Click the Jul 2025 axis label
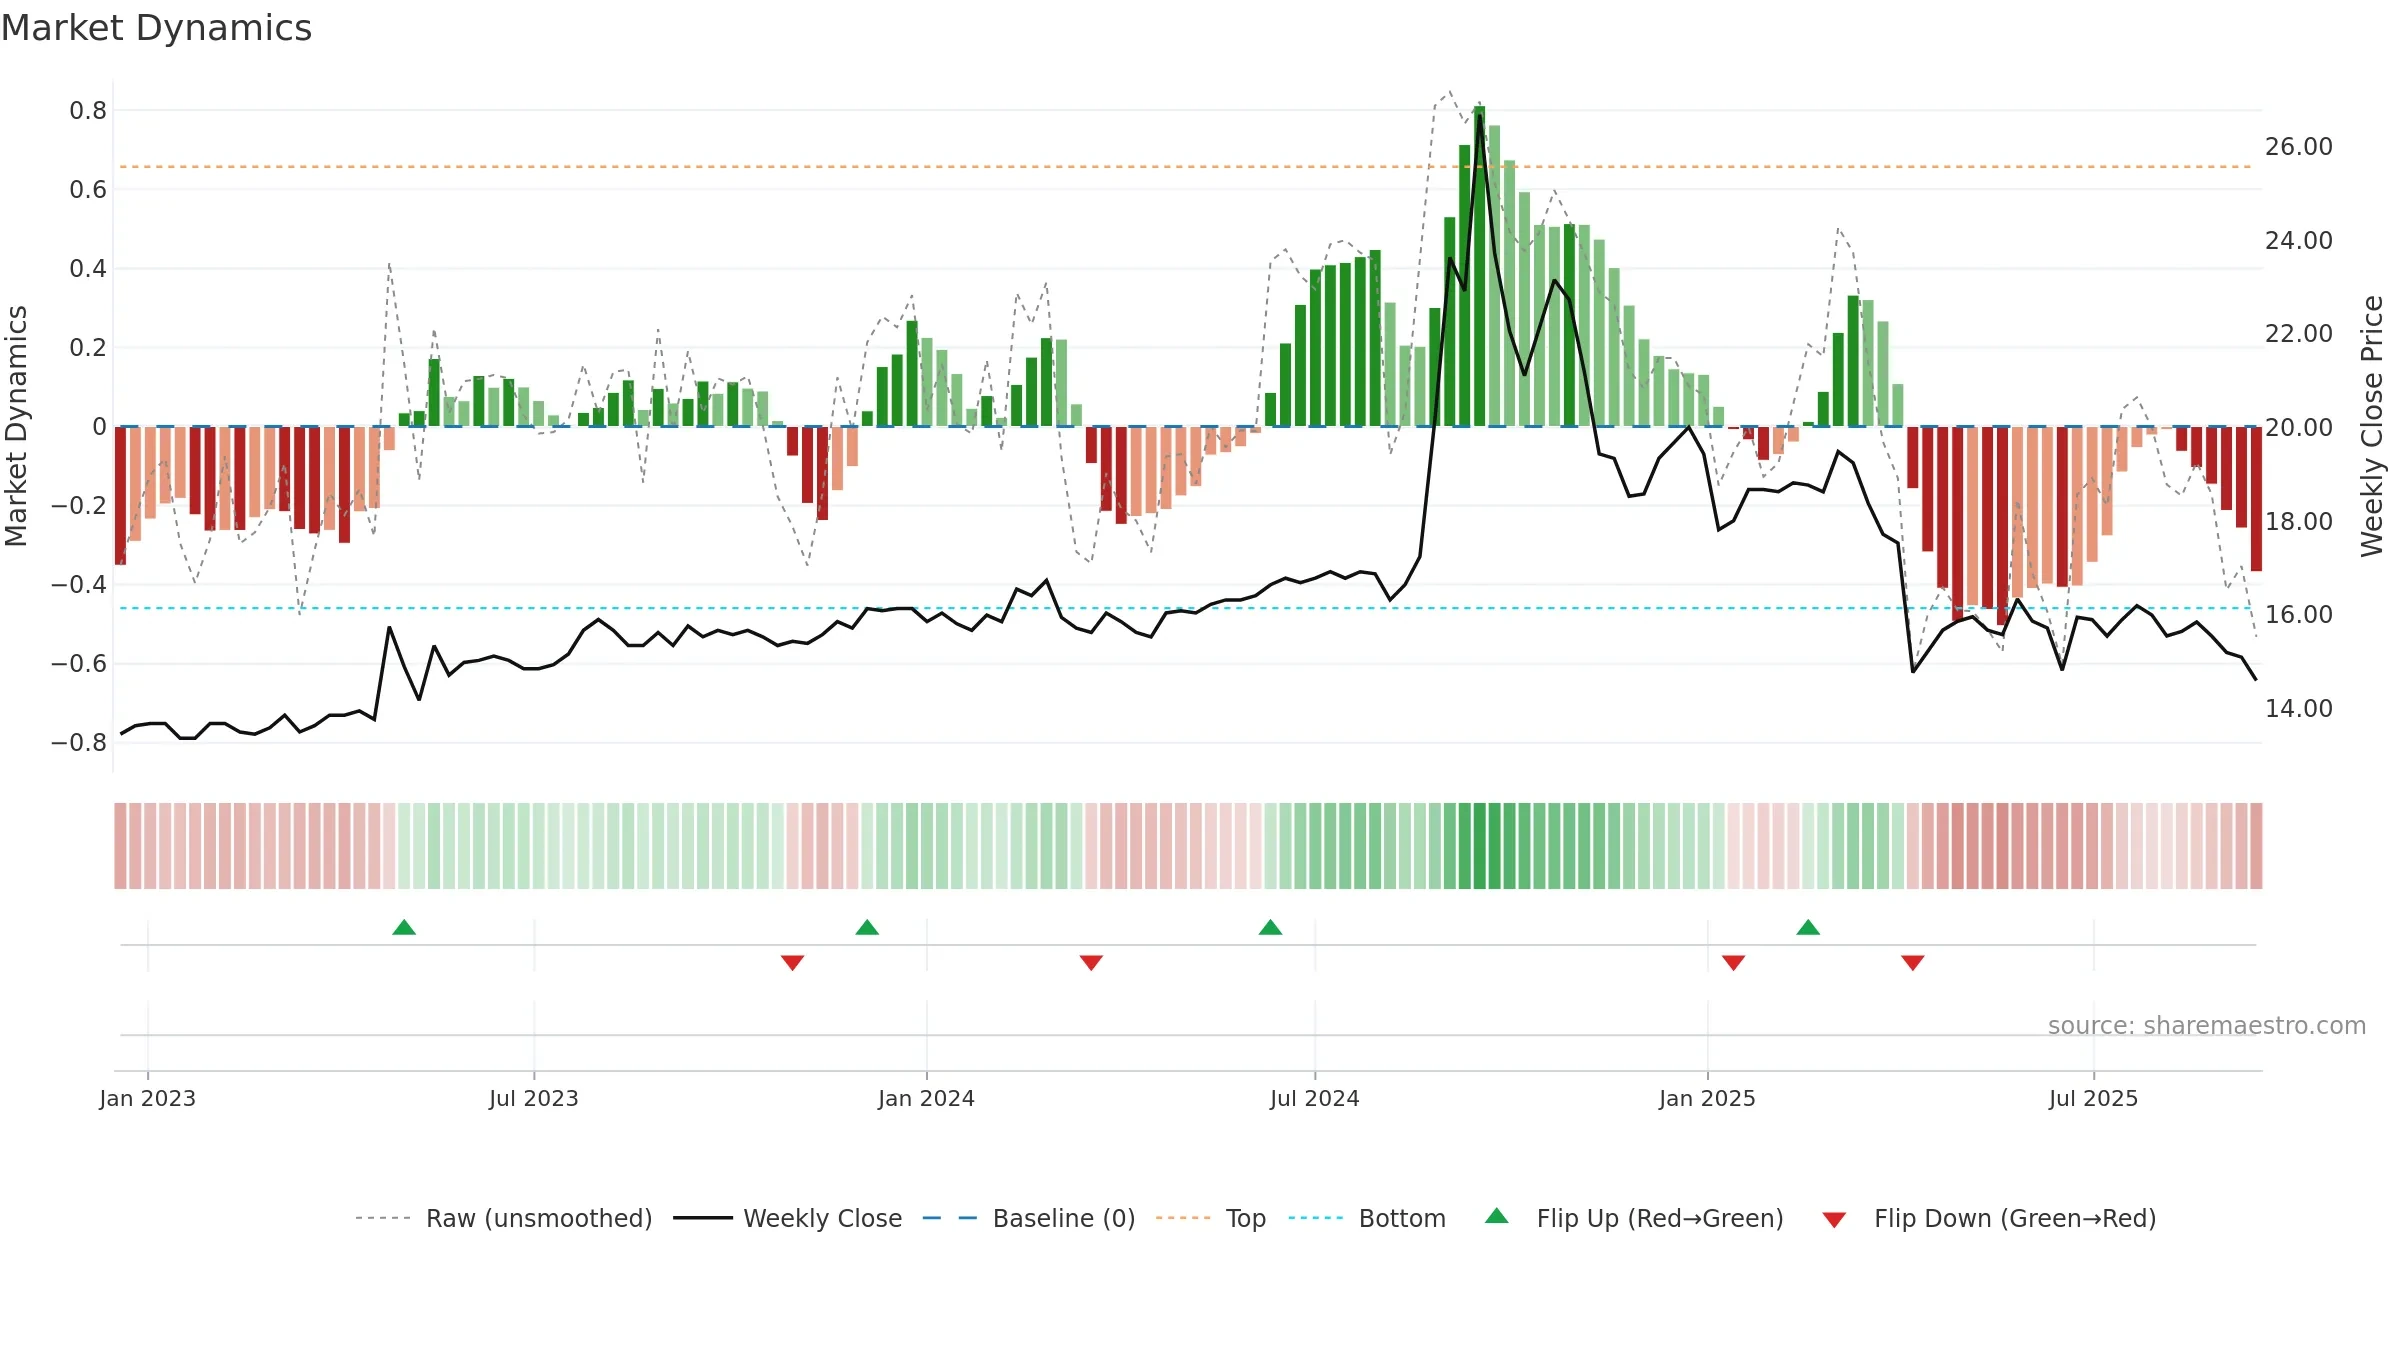Viewport: 2400px width, 1350px height. (x=2093, y=1098)
